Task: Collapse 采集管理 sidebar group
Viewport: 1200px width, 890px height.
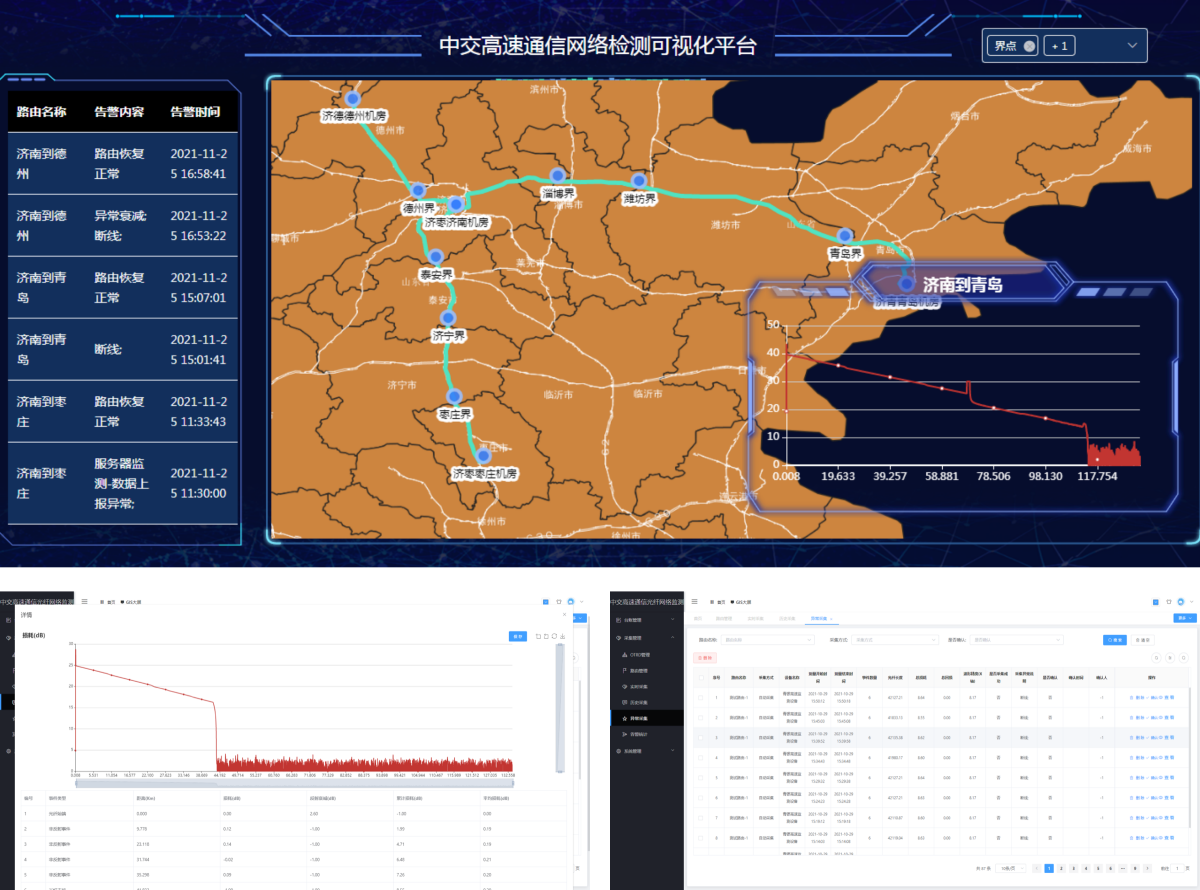Action: pos(647,638)
